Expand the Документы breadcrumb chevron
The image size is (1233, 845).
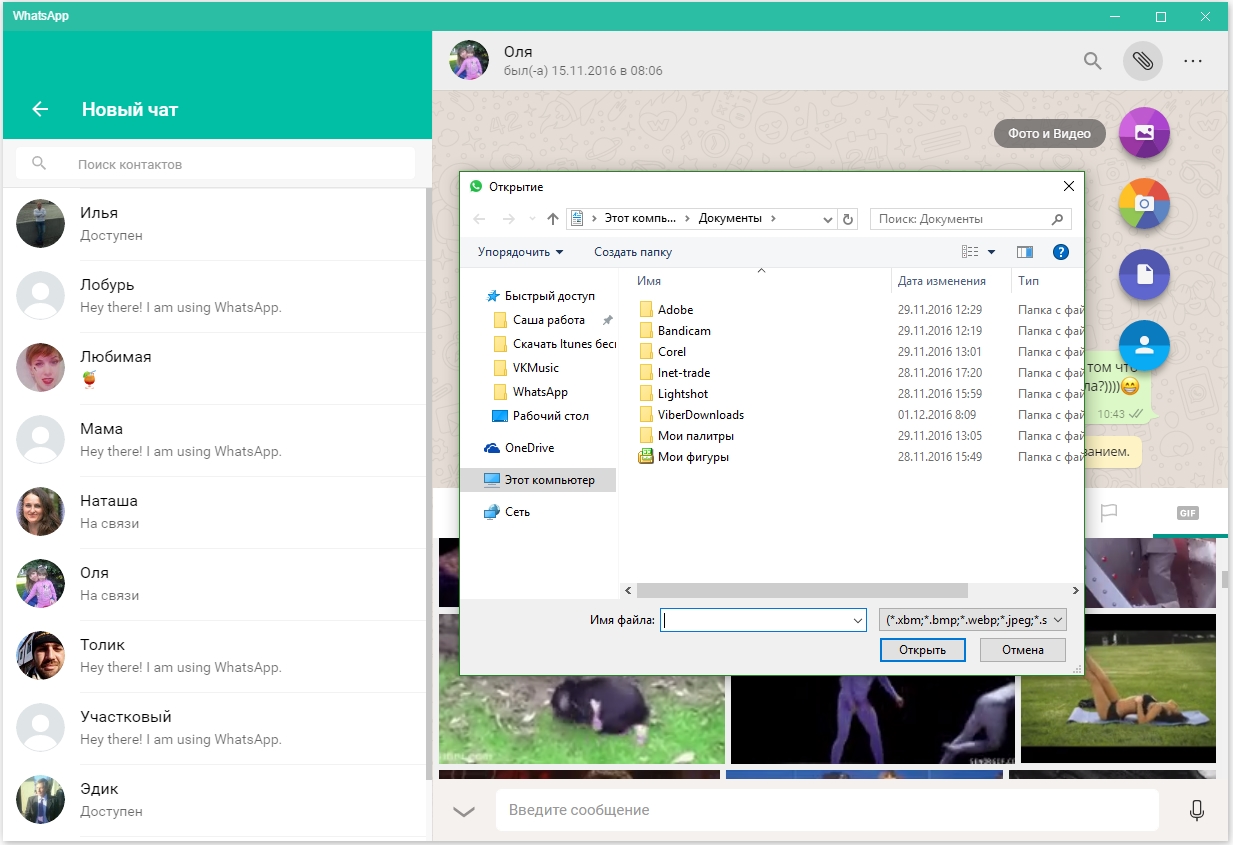(x=774, y=219)
